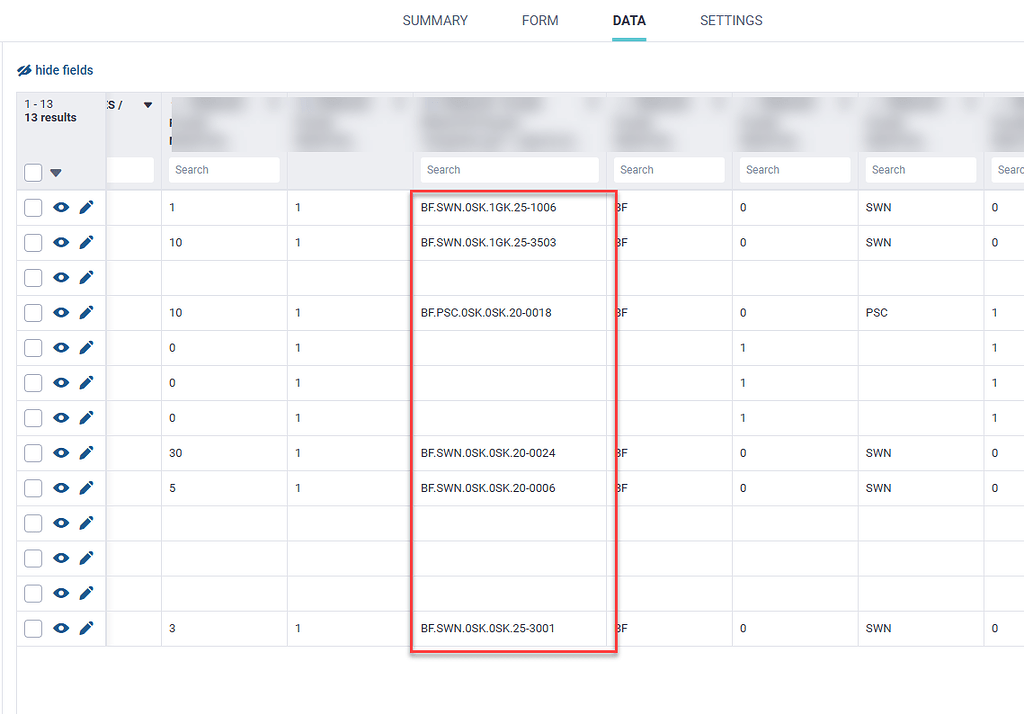Click the Search field above the highlighted column

click(x=507, y=169)
